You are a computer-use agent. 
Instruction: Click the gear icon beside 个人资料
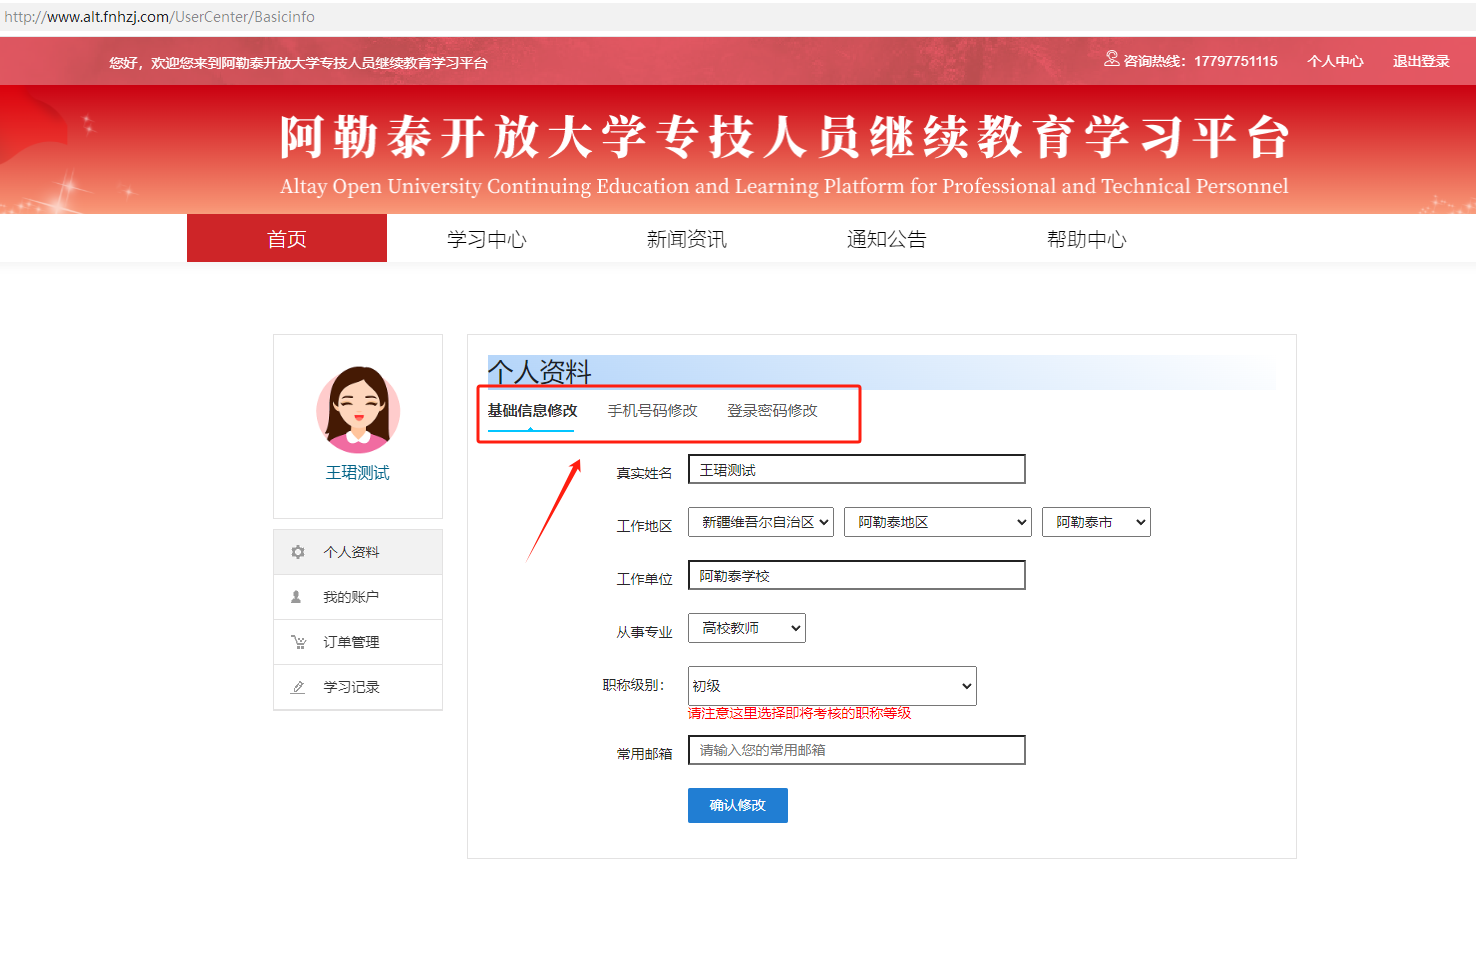(298, 552)
